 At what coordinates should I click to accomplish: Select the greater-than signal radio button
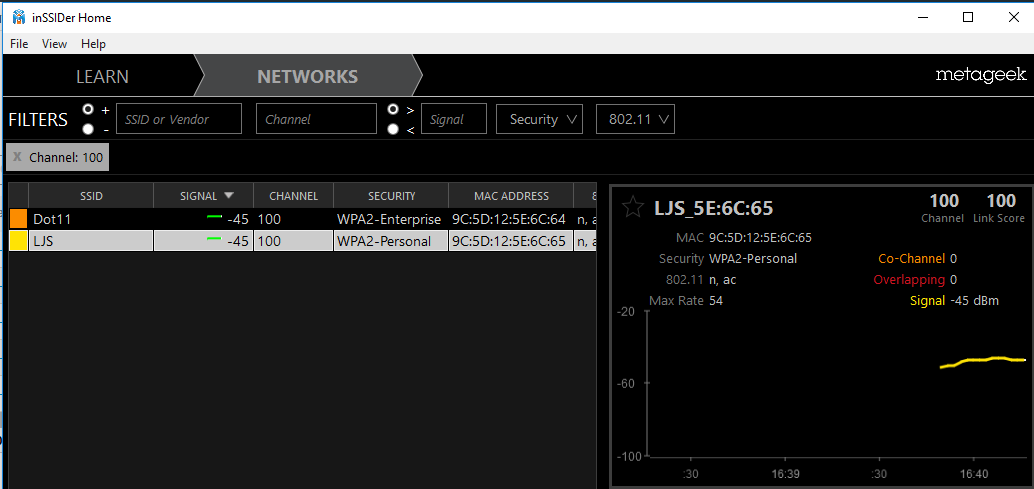point(393,109)
